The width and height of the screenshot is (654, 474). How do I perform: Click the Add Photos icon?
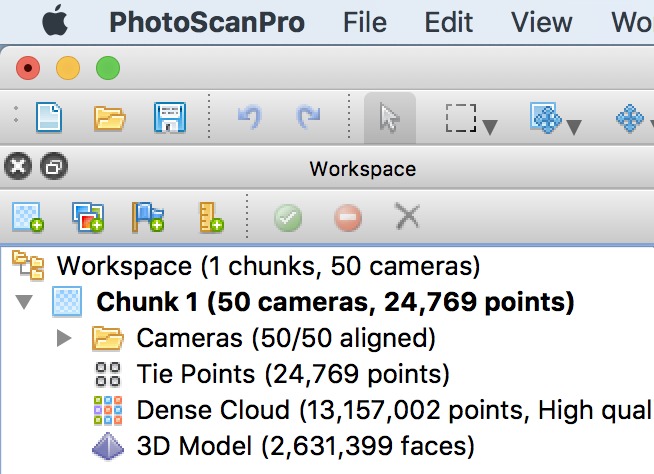click(x=88, y=217)
